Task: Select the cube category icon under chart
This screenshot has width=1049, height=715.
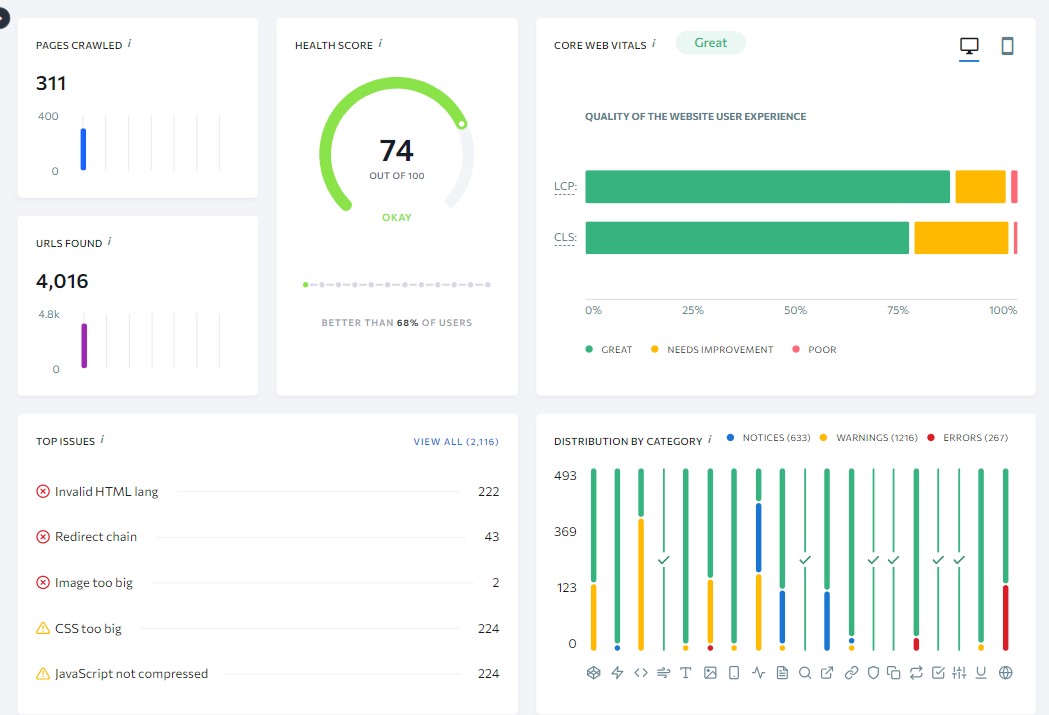Action: (593, 673)
